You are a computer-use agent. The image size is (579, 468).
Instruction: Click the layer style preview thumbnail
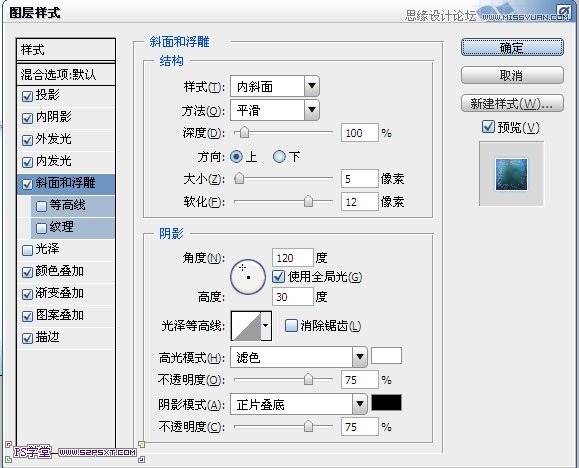click(511, 174)
